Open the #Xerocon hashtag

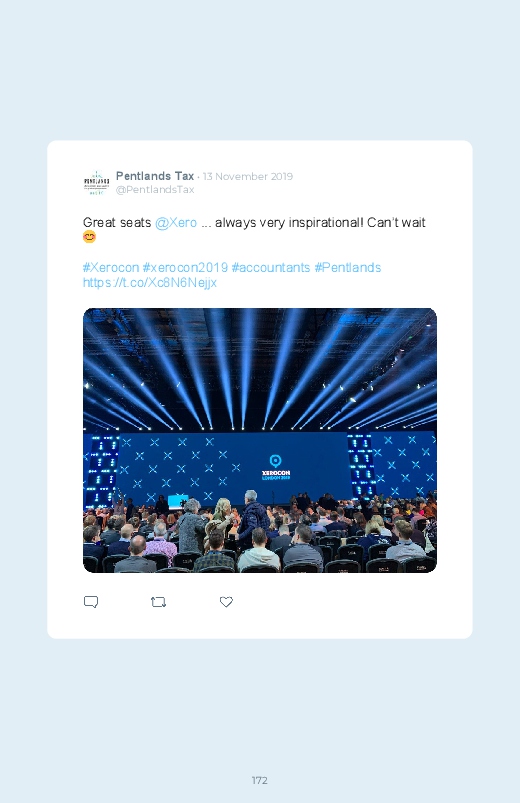[111, 268]
